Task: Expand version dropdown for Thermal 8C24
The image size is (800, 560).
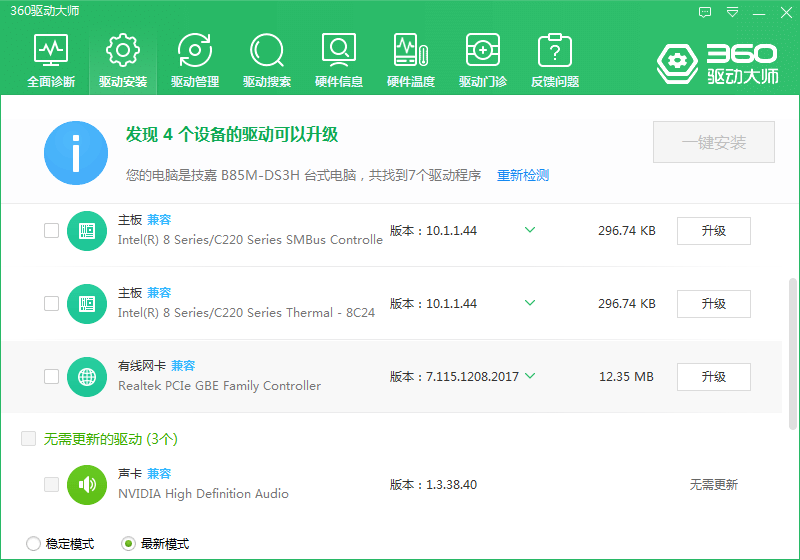Action: 530,303
